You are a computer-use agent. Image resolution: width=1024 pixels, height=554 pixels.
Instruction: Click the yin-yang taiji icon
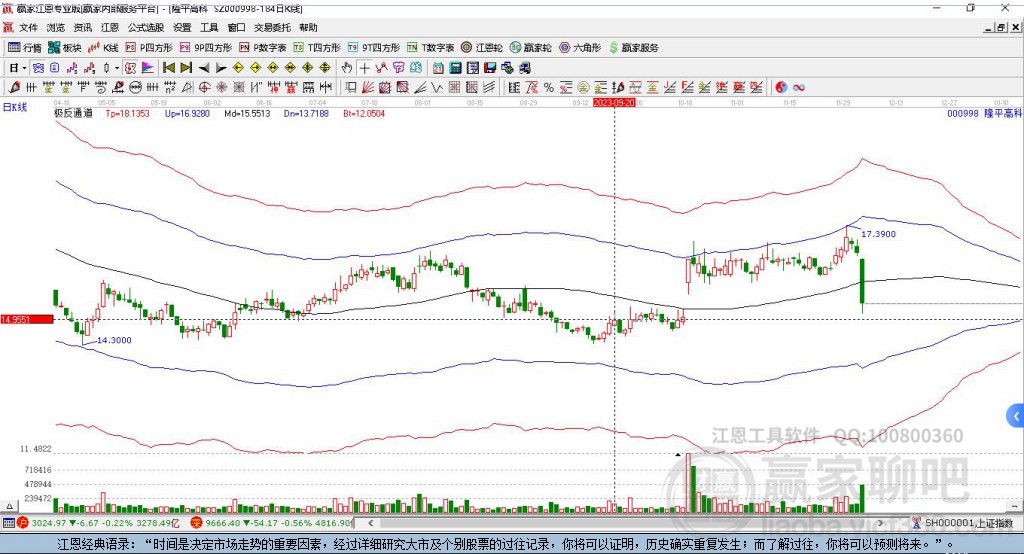click(781, 88)
